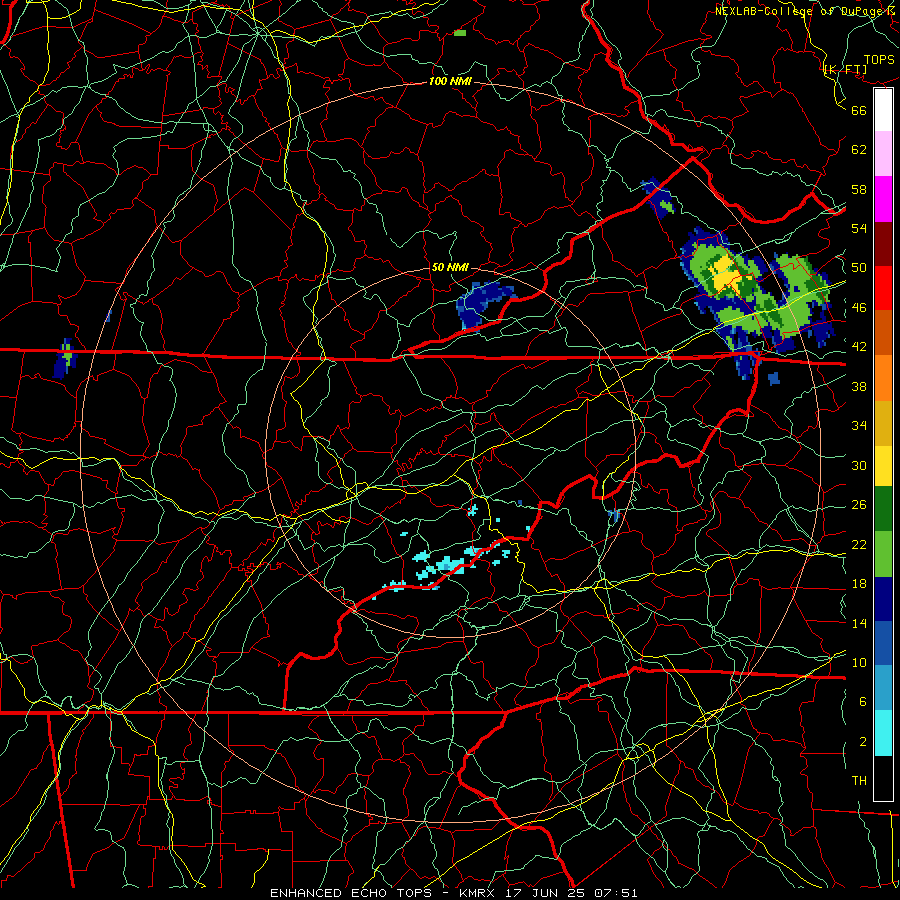This screenshot has height=900, width=900.
Task: Click the dark maroon swatch near 50
Action: click(x=883, y=244)
